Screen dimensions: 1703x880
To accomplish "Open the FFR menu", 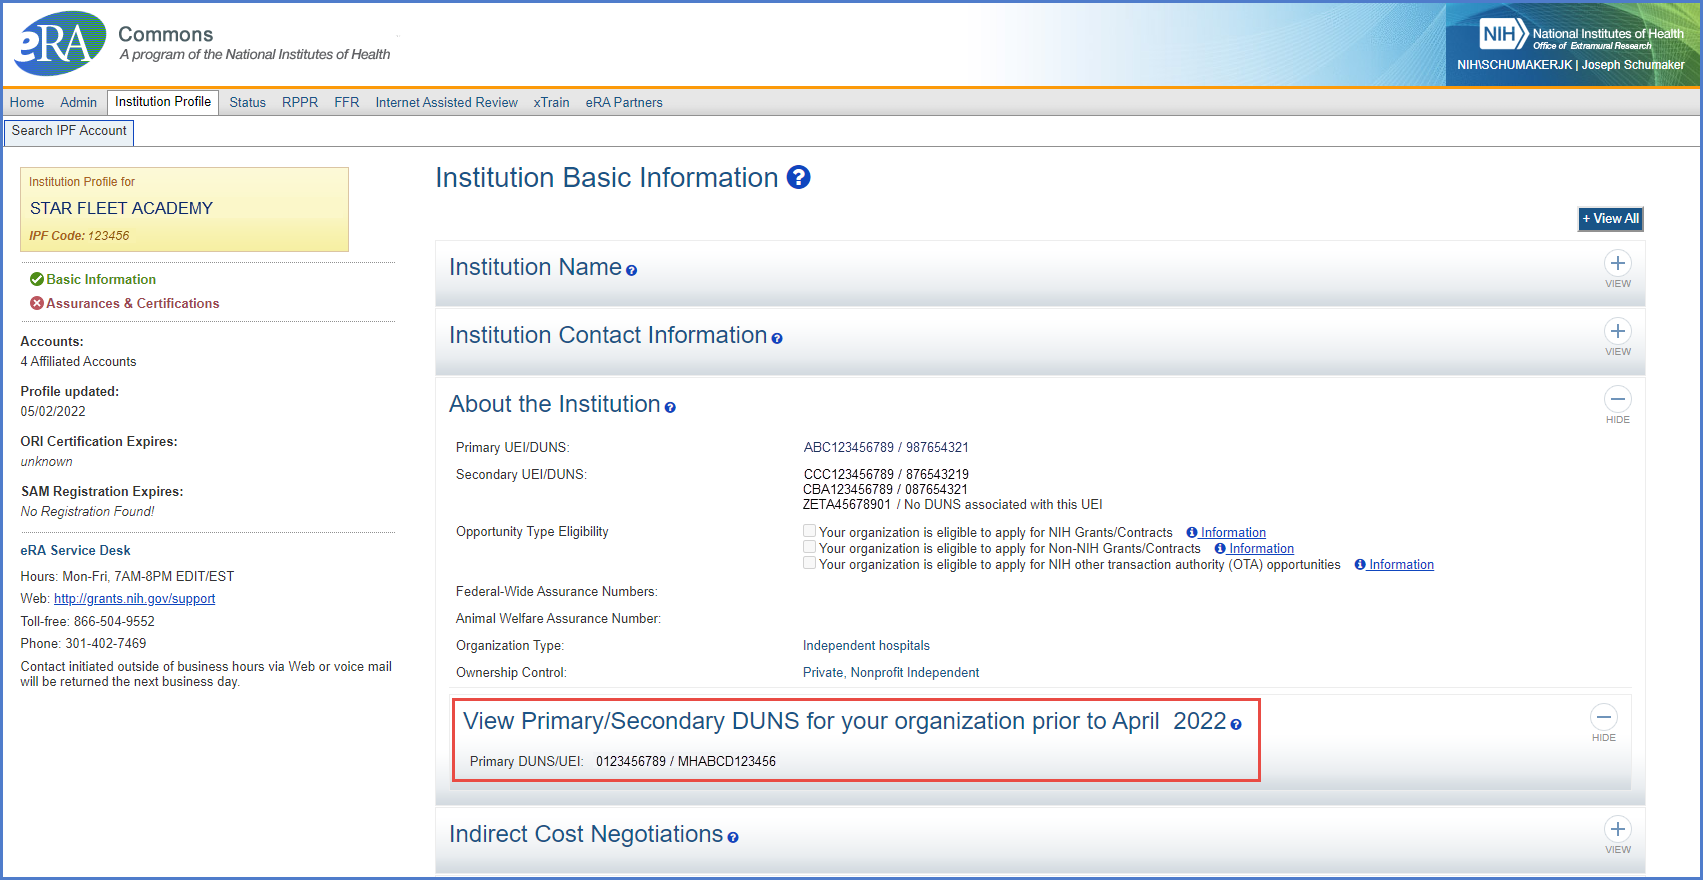I will (346, 102).
